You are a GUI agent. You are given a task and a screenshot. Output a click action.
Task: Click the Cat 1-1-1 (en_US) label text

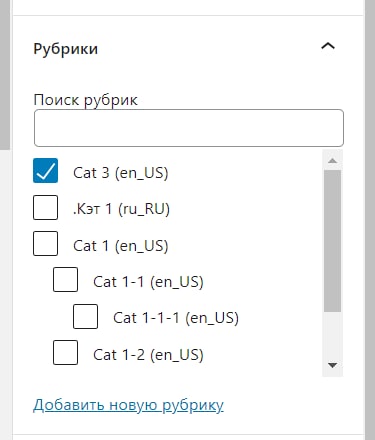tap(176, 318)
